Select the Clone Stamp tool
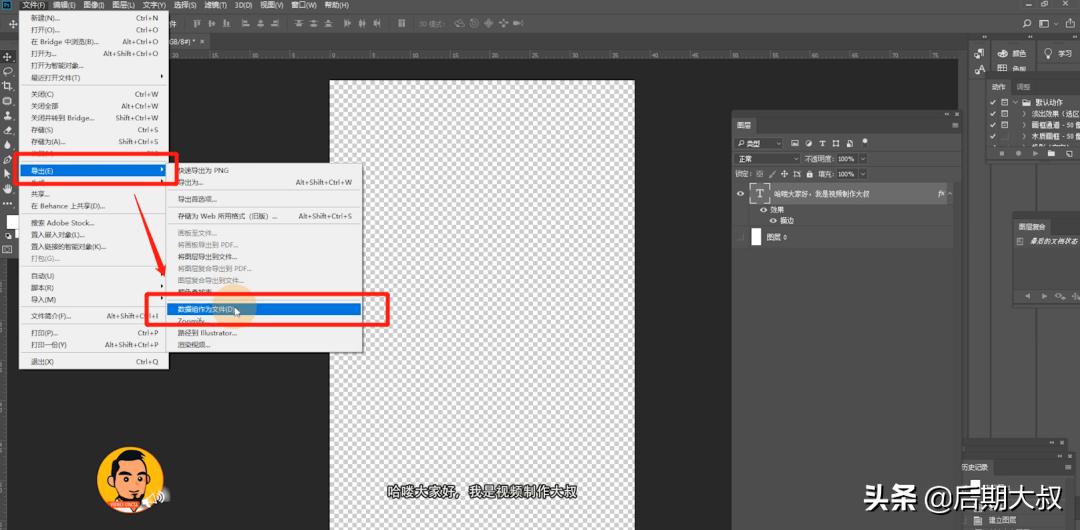 tap(8, 115)
